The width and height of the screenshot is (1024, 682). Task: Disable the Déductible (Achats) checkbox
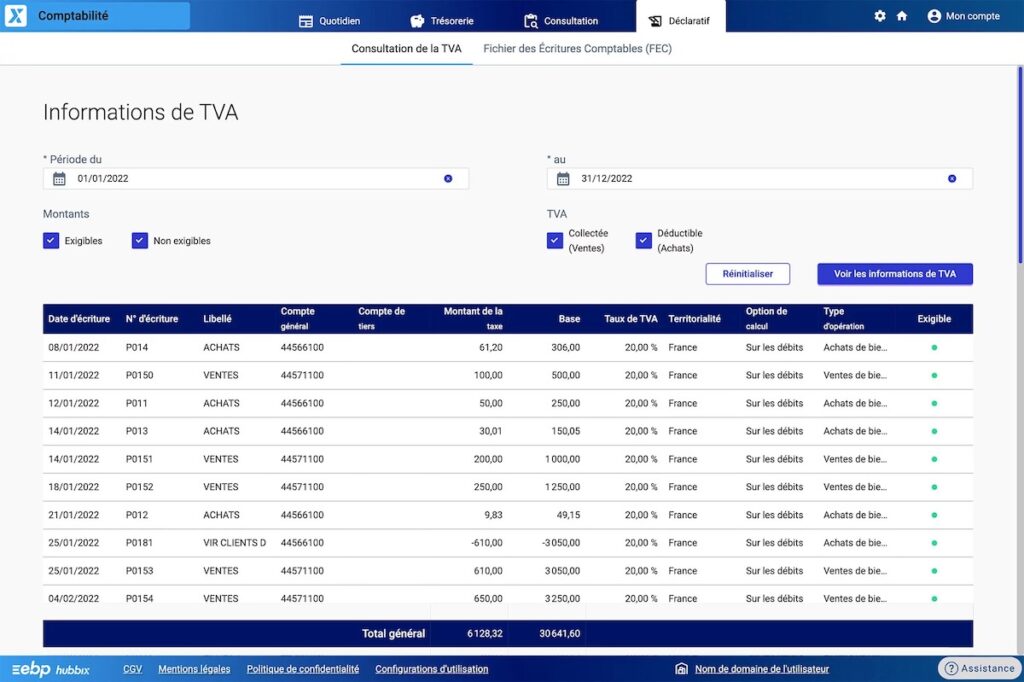[x=642, y=240]
